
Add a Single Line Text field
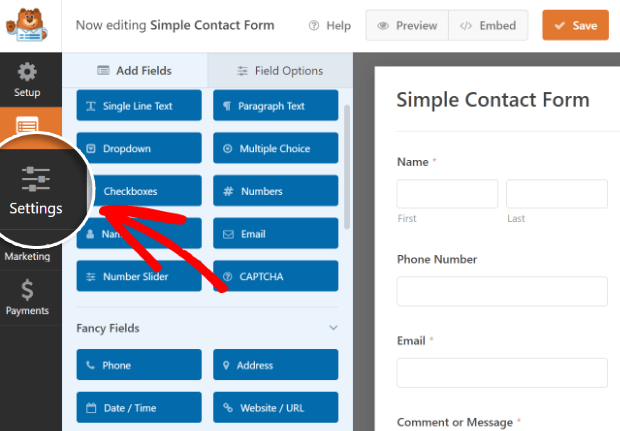(138, 106)
